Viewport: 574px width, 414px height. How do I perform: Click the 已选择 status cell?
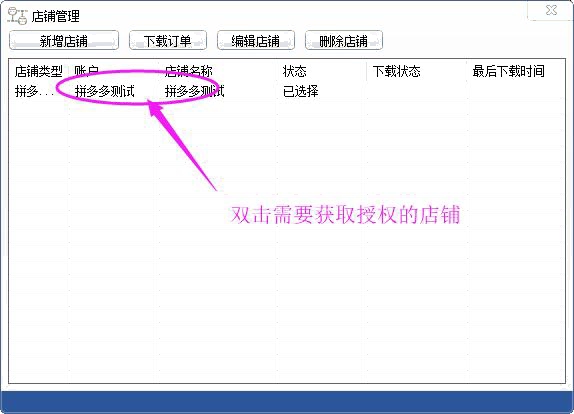(301, 91)
